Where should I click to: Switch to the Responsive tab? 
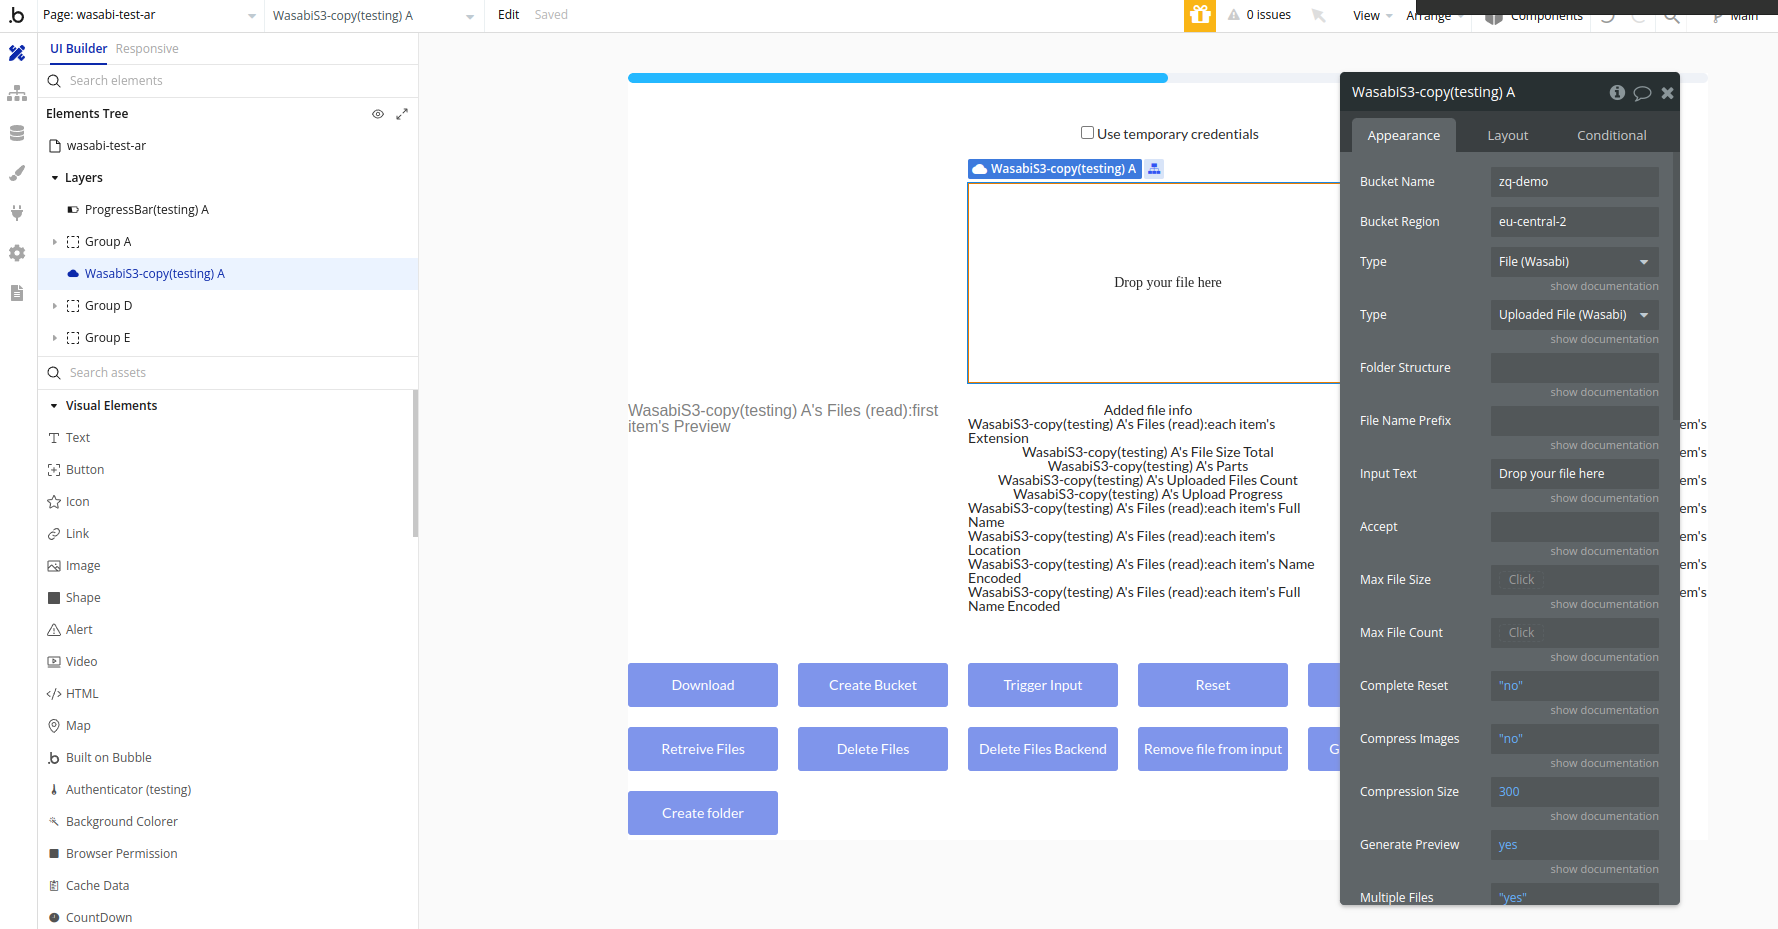(147, 49)
